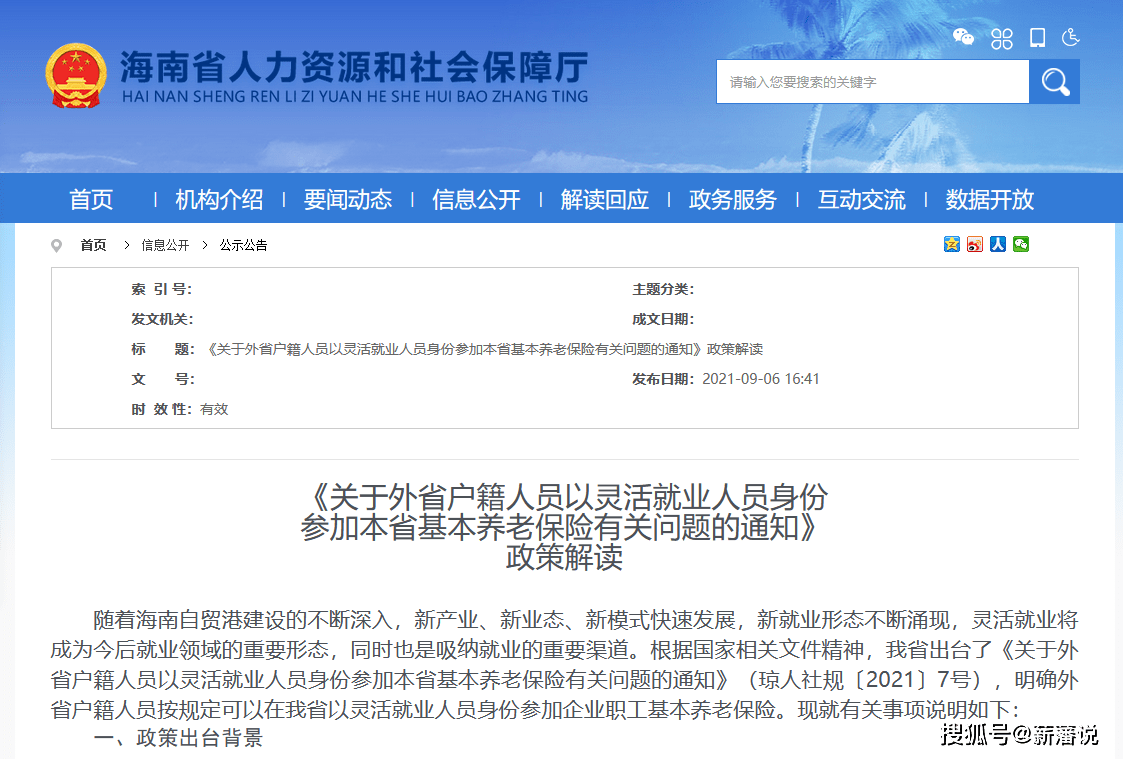Image resolution: width=1123 pixels, height=759 pixels.
Task: Open 互动交流 in the navigation bar
Action: [862, 199]
